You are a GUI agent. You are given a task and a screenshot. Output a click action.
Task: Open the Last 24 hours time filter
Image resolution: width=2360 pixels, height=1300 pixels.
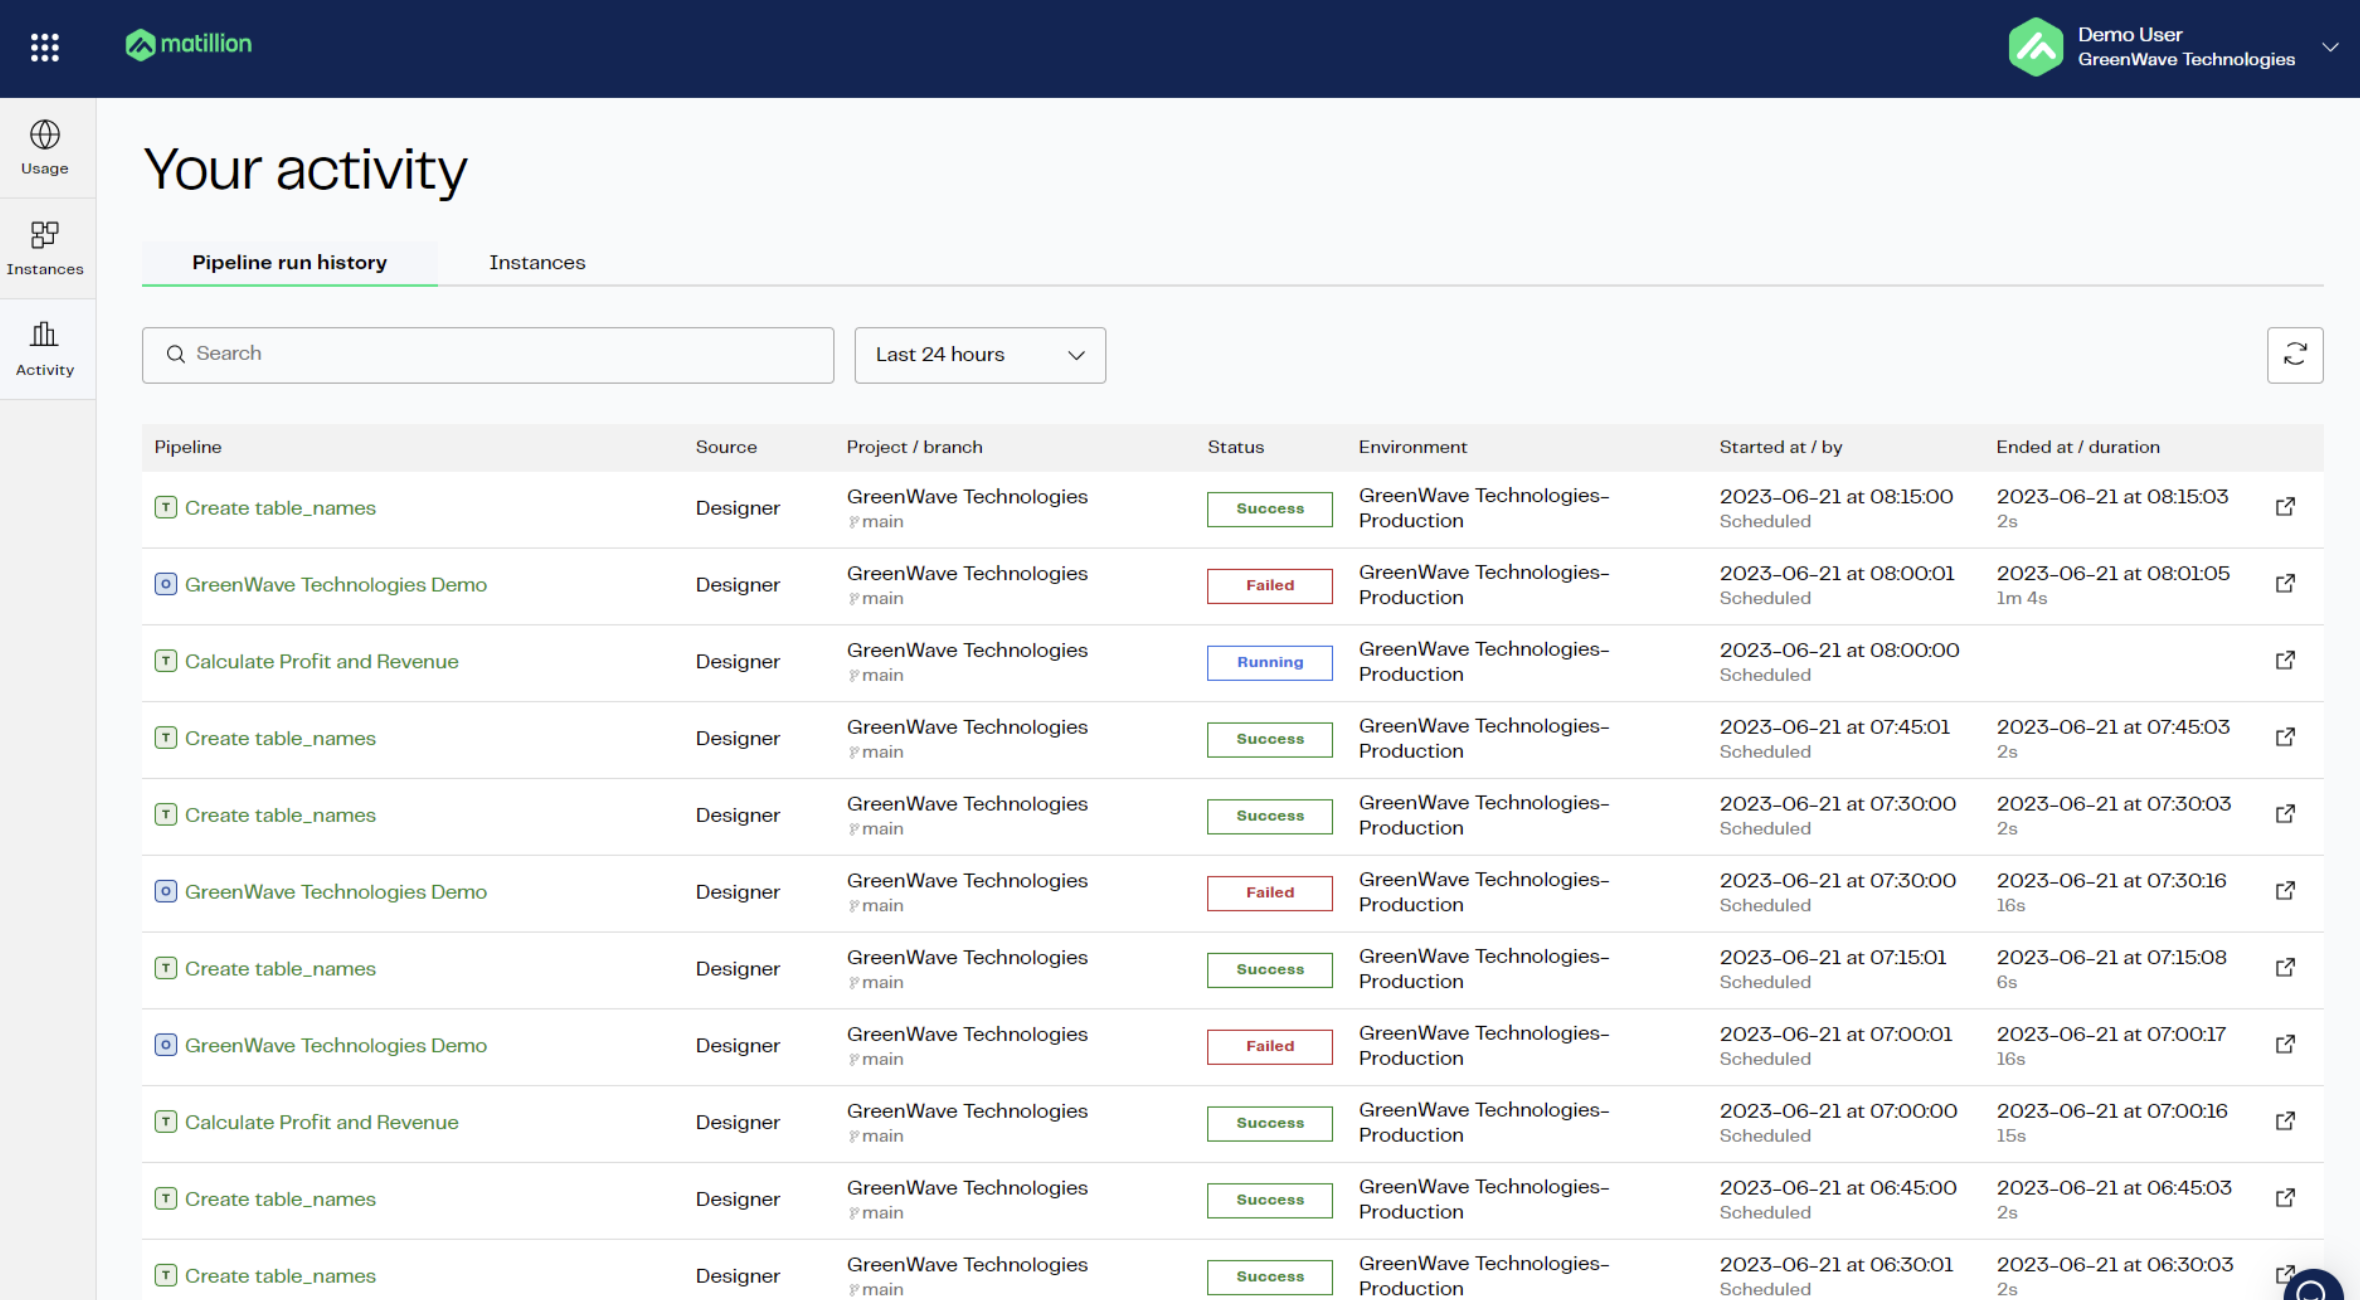(979, 355)
